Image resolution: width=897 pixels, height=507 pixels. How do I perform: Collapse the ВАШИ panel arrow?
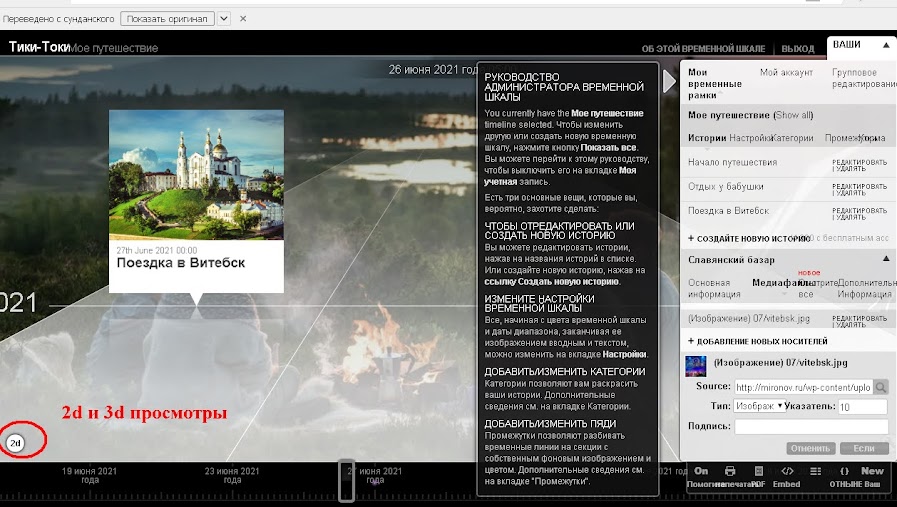pyautogui.click(x=886, y=45)
